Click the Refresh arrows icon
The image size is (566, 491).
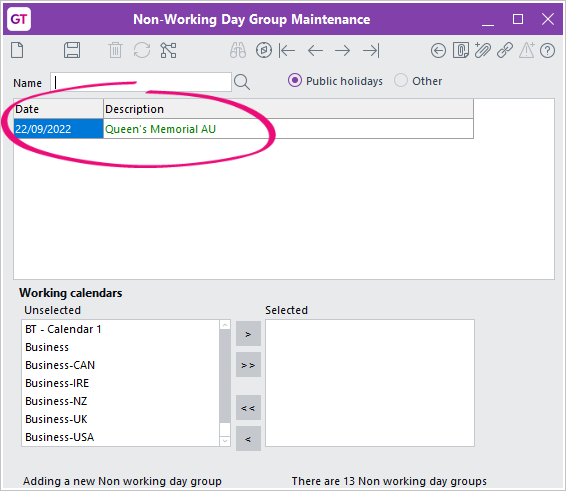142,50
